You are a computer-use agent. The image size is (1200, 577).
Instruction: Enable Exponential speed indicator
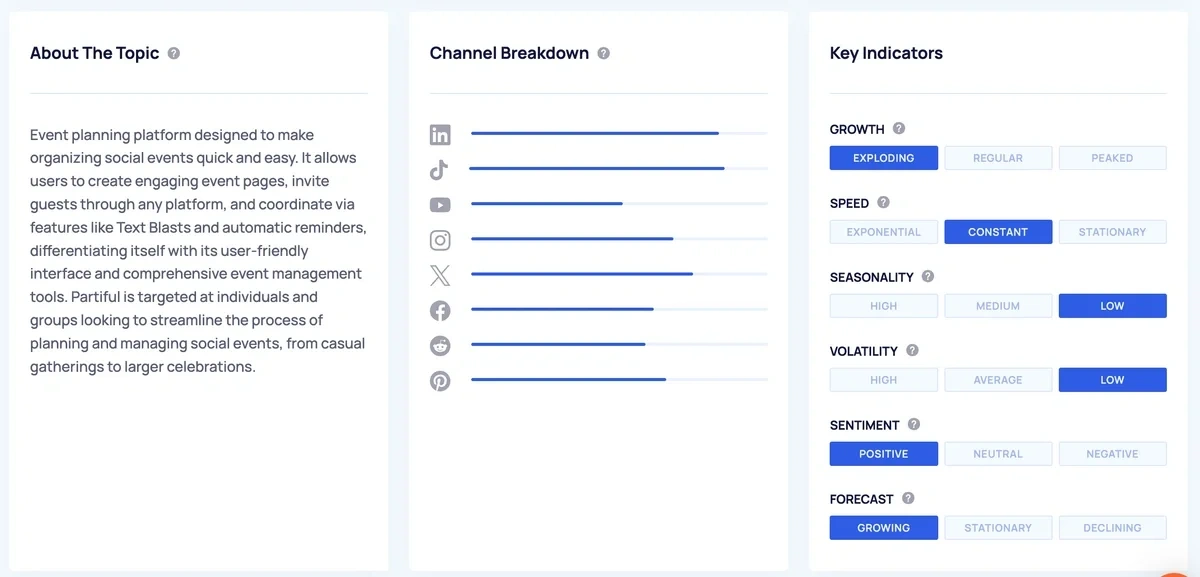(x=883, y=231)
